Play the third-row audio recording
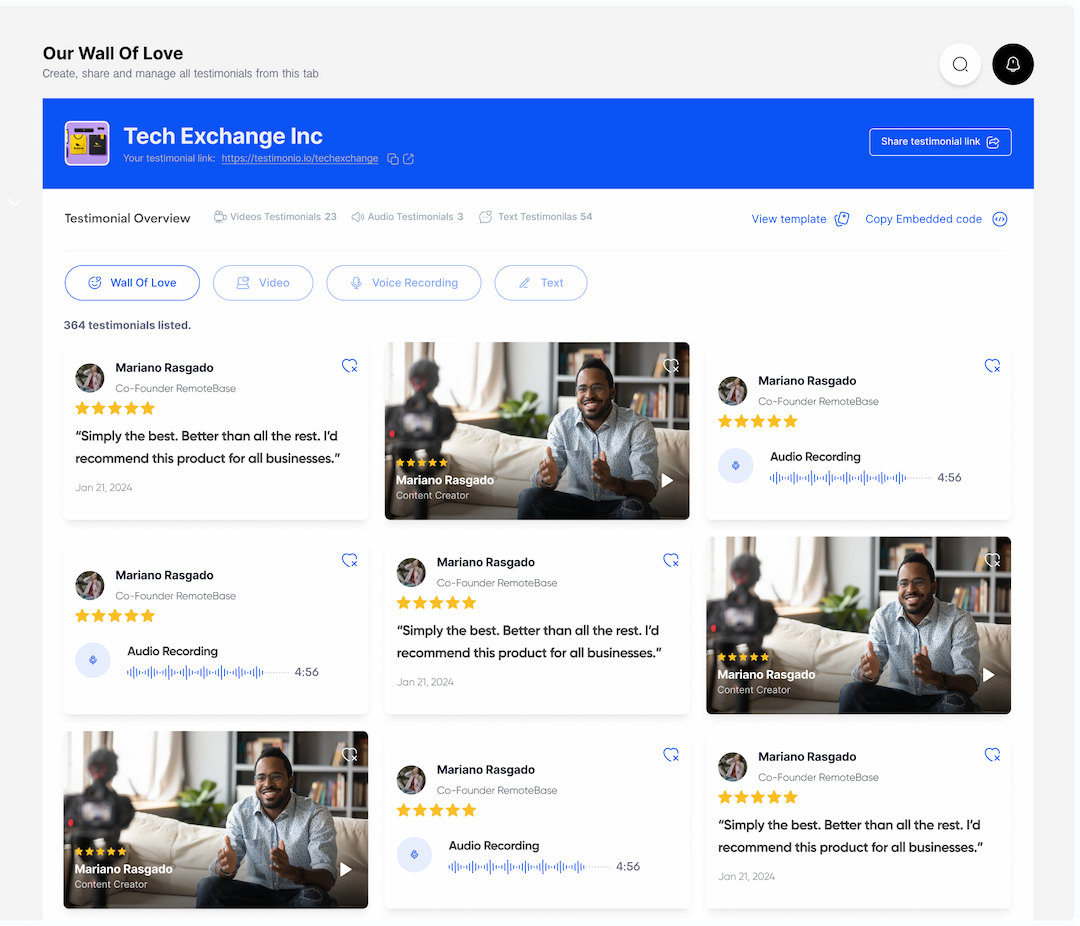Image resolution: width=1080 pixels, height=926 pixels. (415, 854)
